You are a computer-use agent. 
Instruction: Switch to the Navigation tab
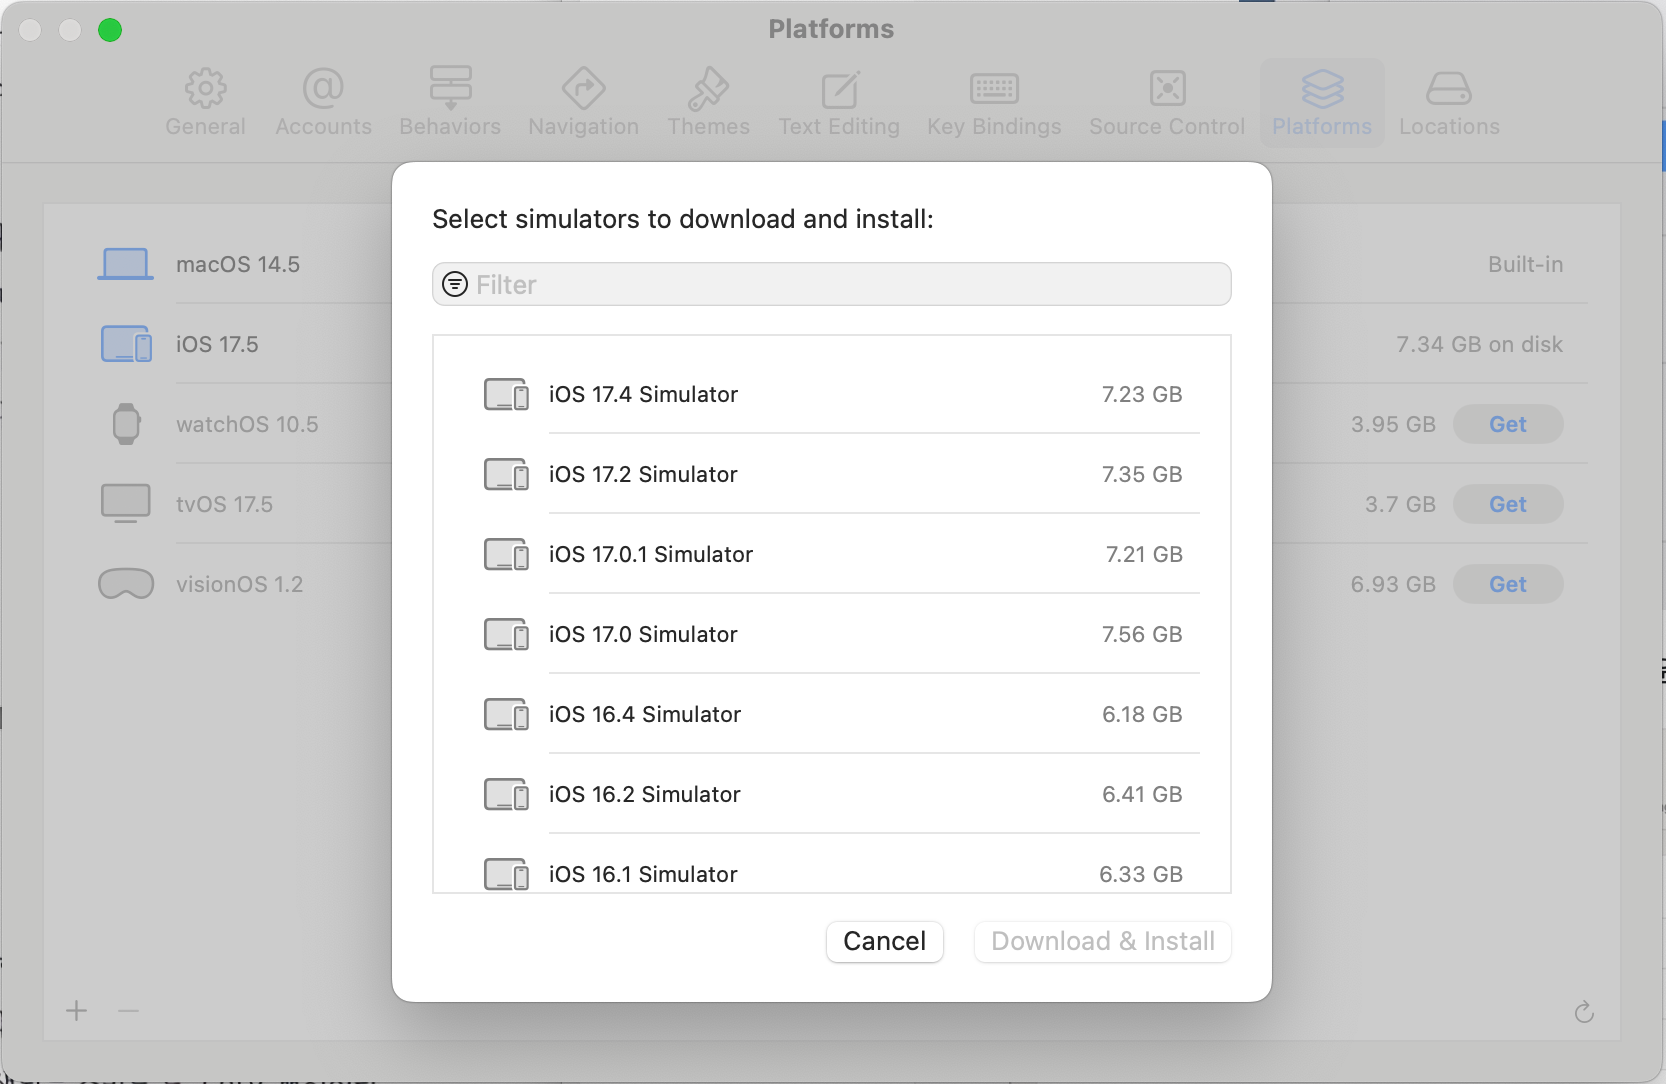pos(583,103)
